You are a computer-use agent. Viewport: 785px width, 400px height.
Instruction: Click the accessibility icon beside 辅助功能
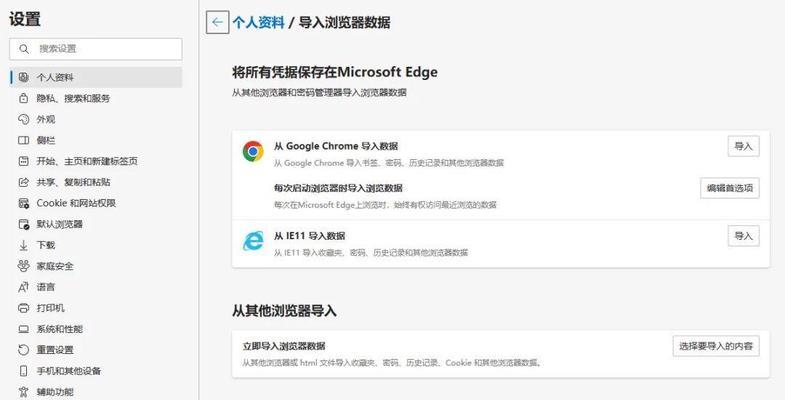pos(24,391)
